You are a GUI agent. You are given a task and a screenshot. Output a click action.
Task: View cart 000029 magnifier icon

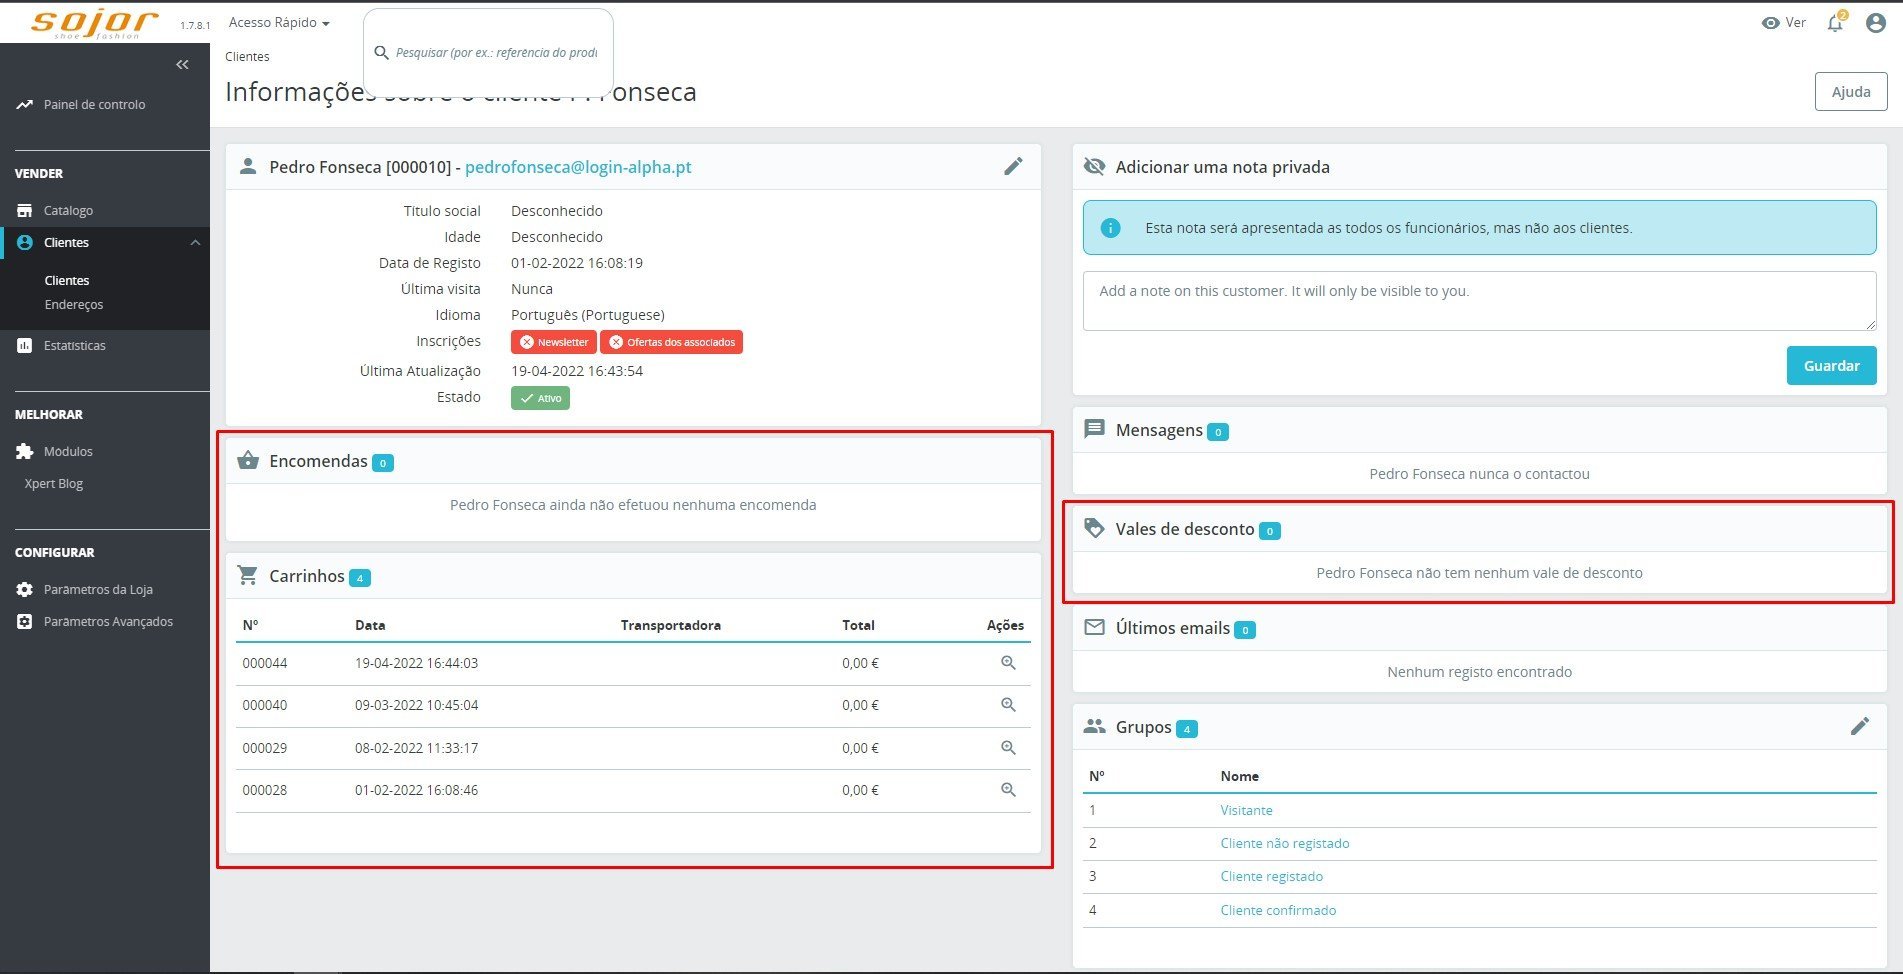coord(1008,748)
